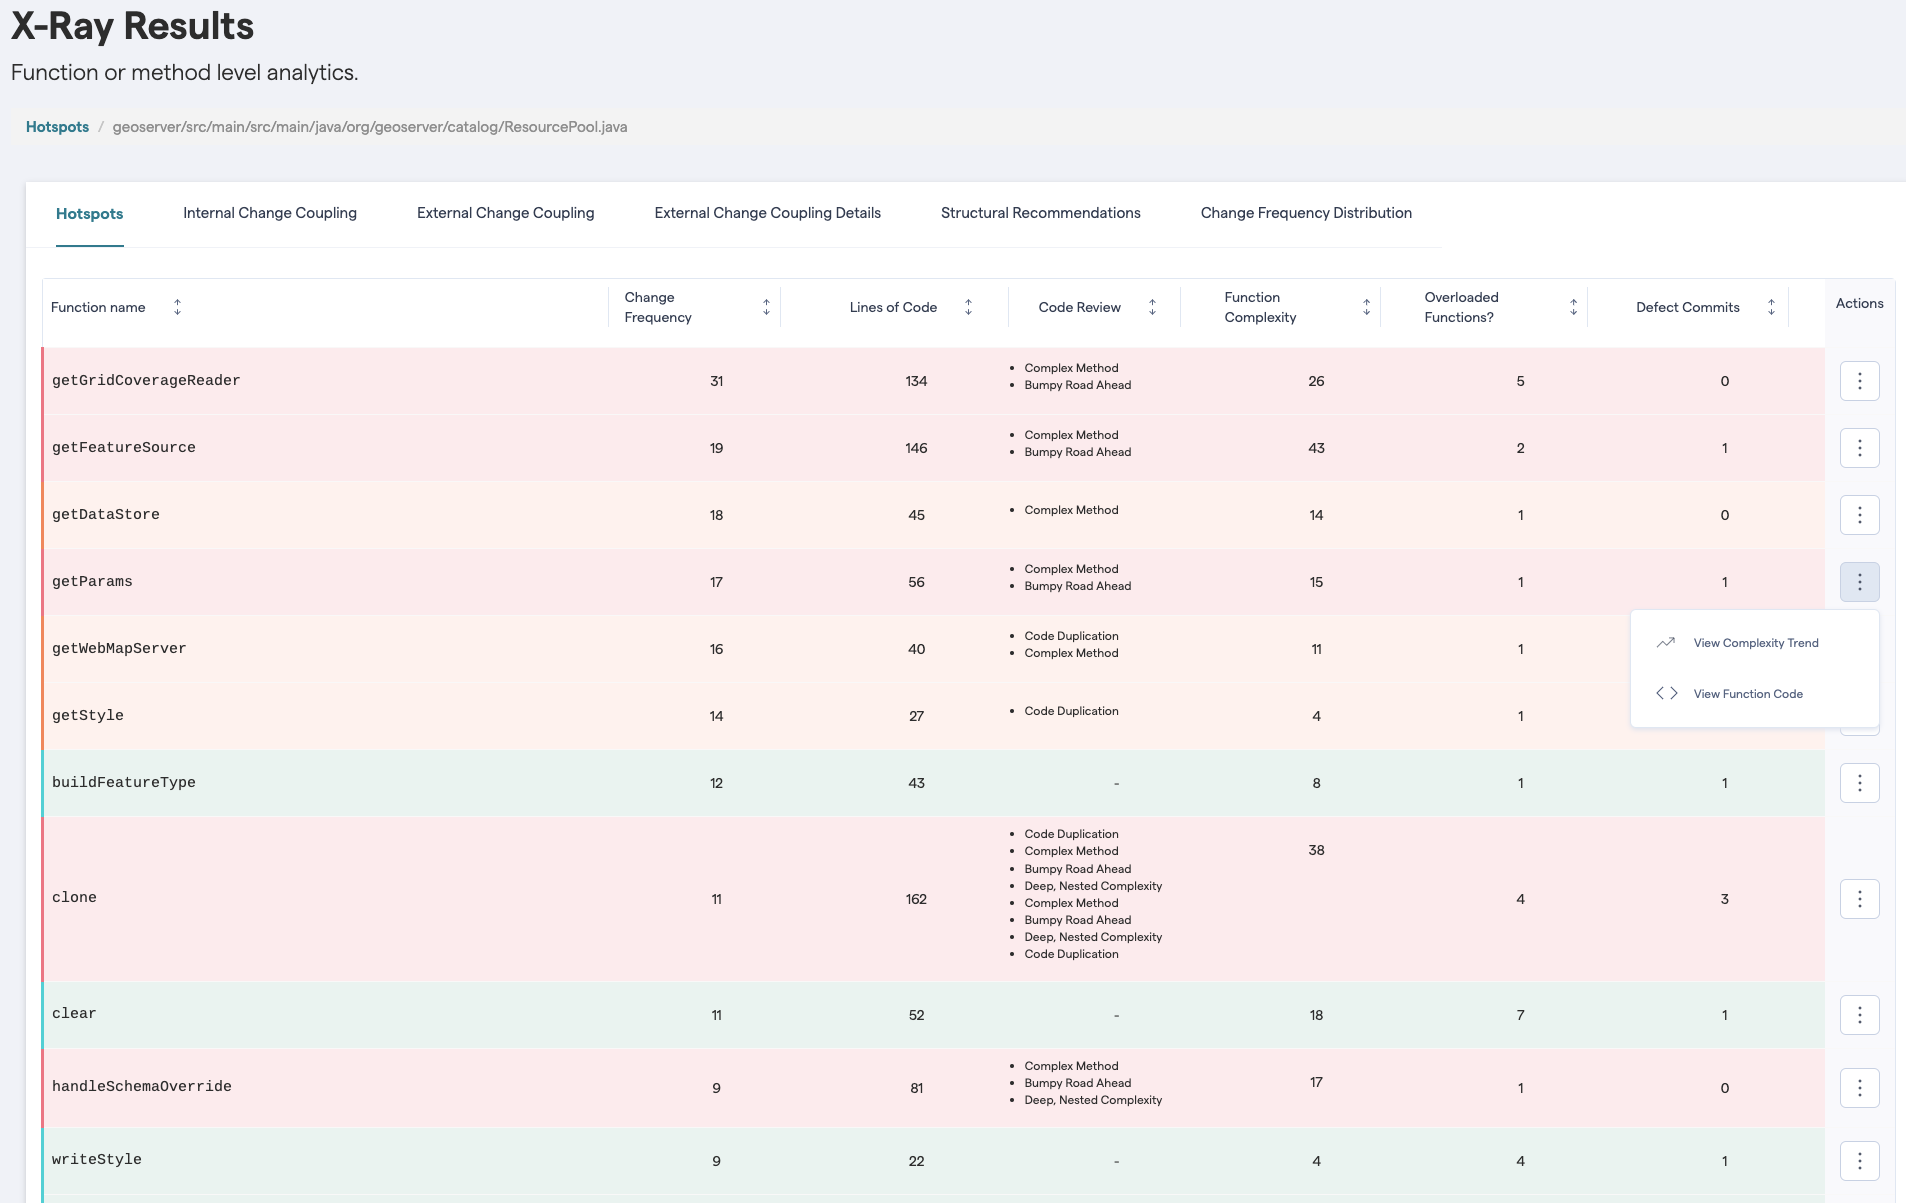Close the getParams actions menu button
Screen dimensions: 1906x1203
[x=1859, y=582]
